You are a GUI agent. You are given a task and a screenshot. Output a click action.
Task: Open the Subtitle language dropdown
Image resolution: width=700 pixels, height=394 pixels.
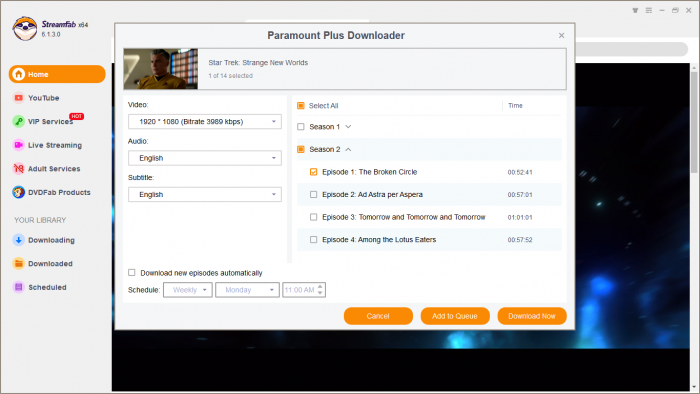[205, 195]
